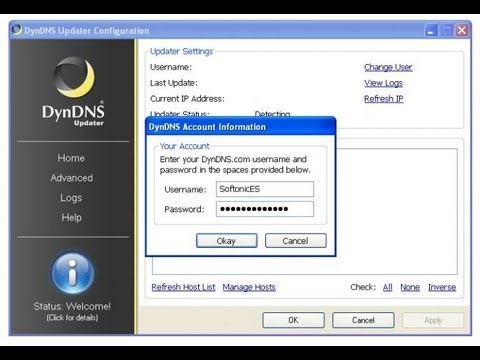Click the Refresh Host List link

(x=183, y=287)
